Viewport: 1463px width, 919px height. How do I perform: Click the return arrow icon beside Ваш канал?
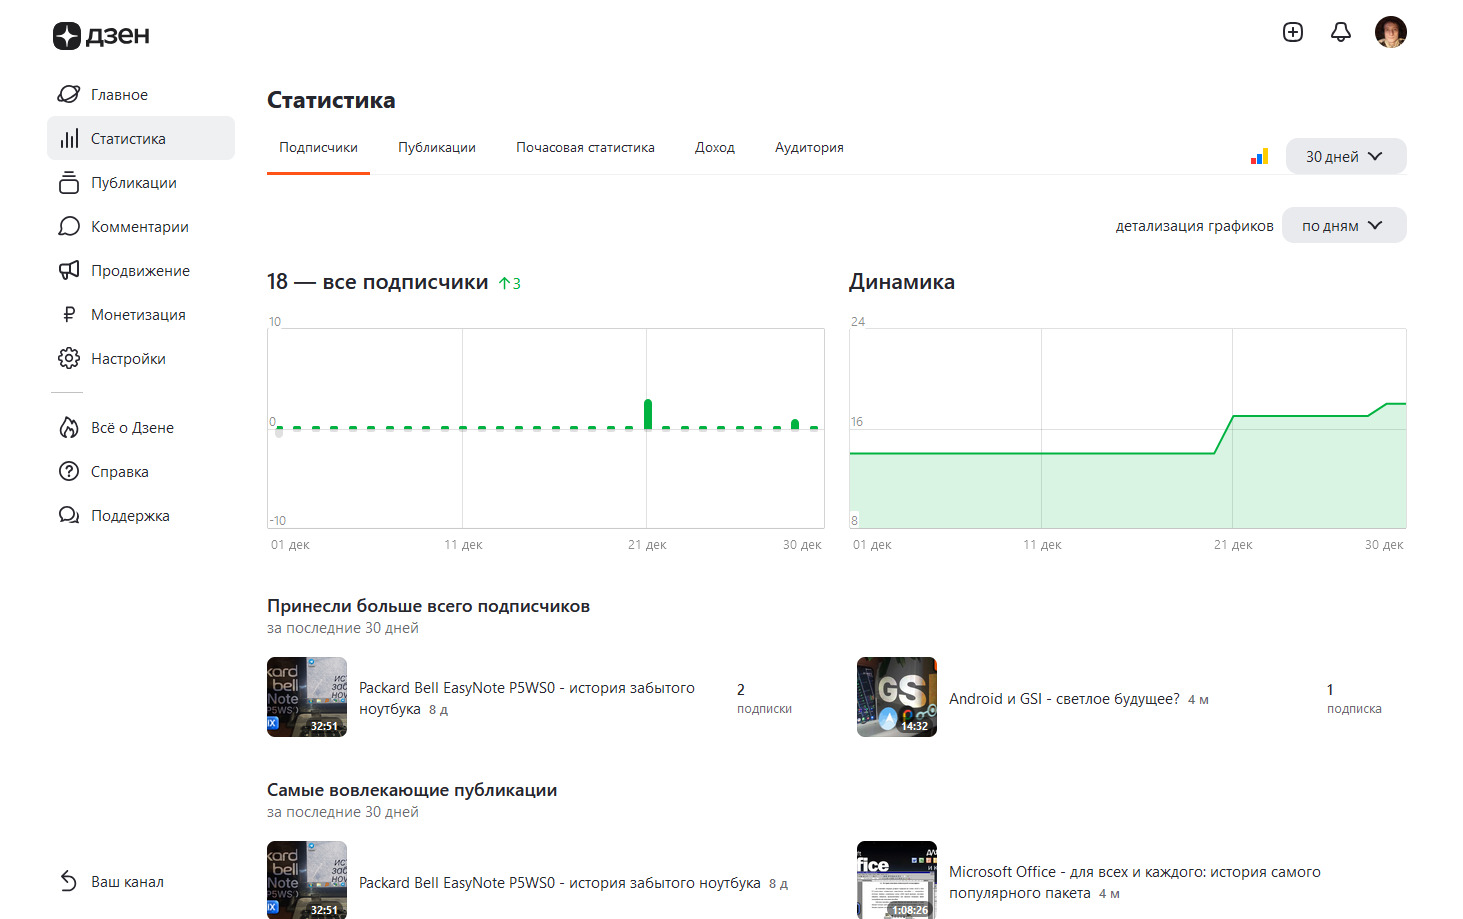pyautogui.click(x=69, y=881)
